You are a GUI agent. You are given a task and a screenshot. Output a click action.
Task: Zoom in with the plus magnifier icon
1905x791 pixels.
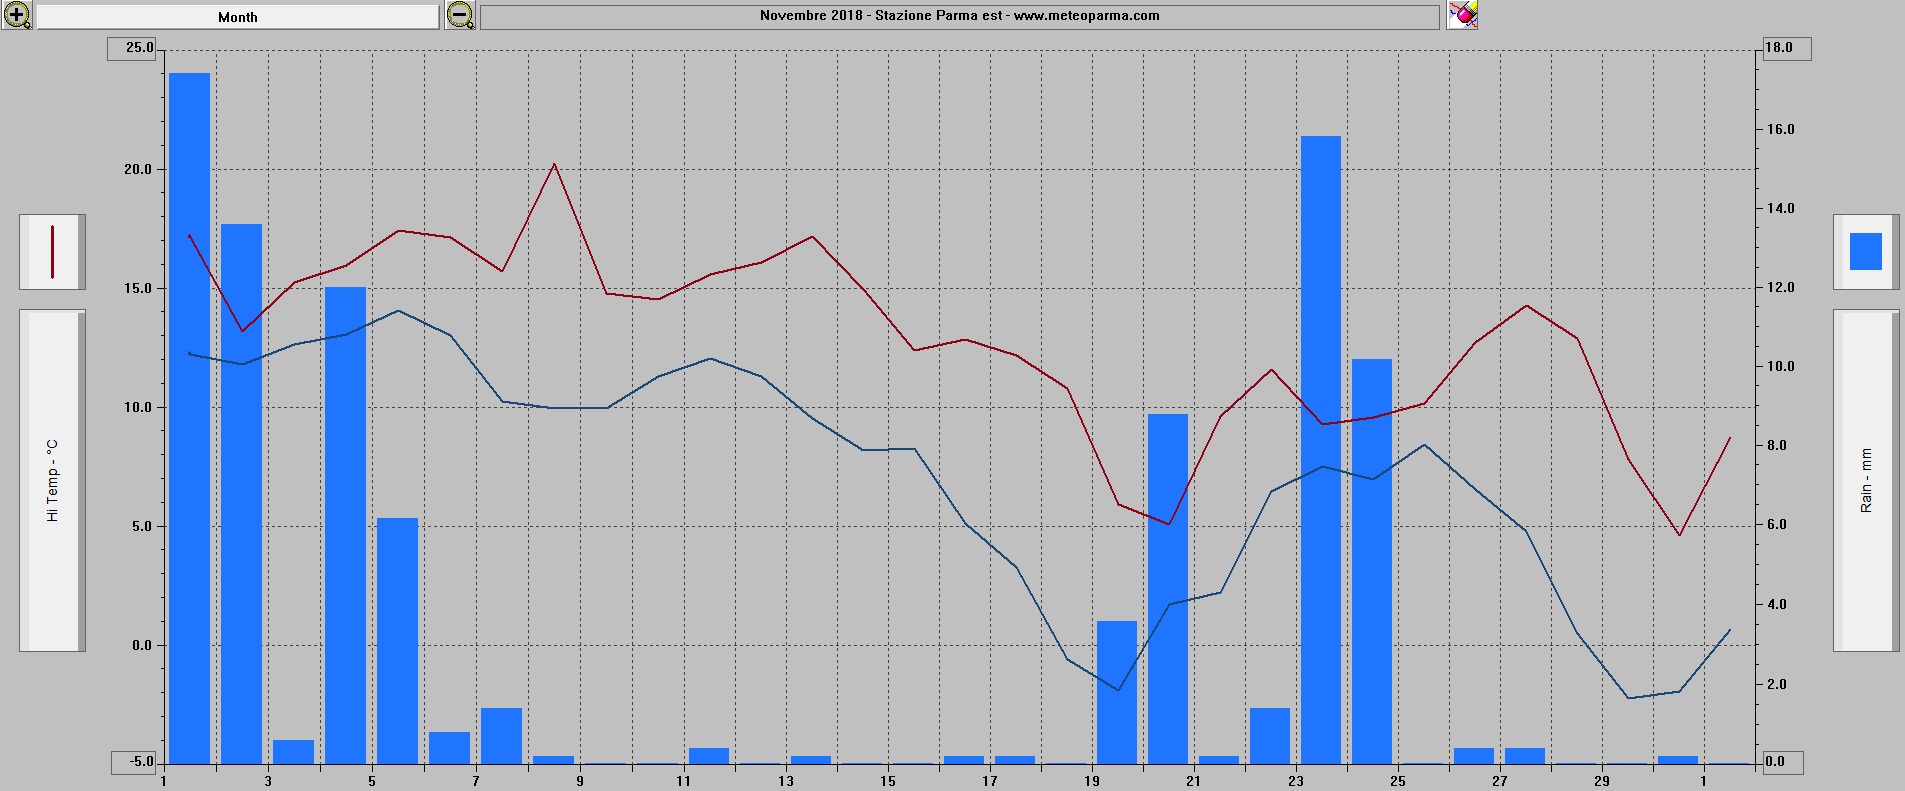pos(17,15)
